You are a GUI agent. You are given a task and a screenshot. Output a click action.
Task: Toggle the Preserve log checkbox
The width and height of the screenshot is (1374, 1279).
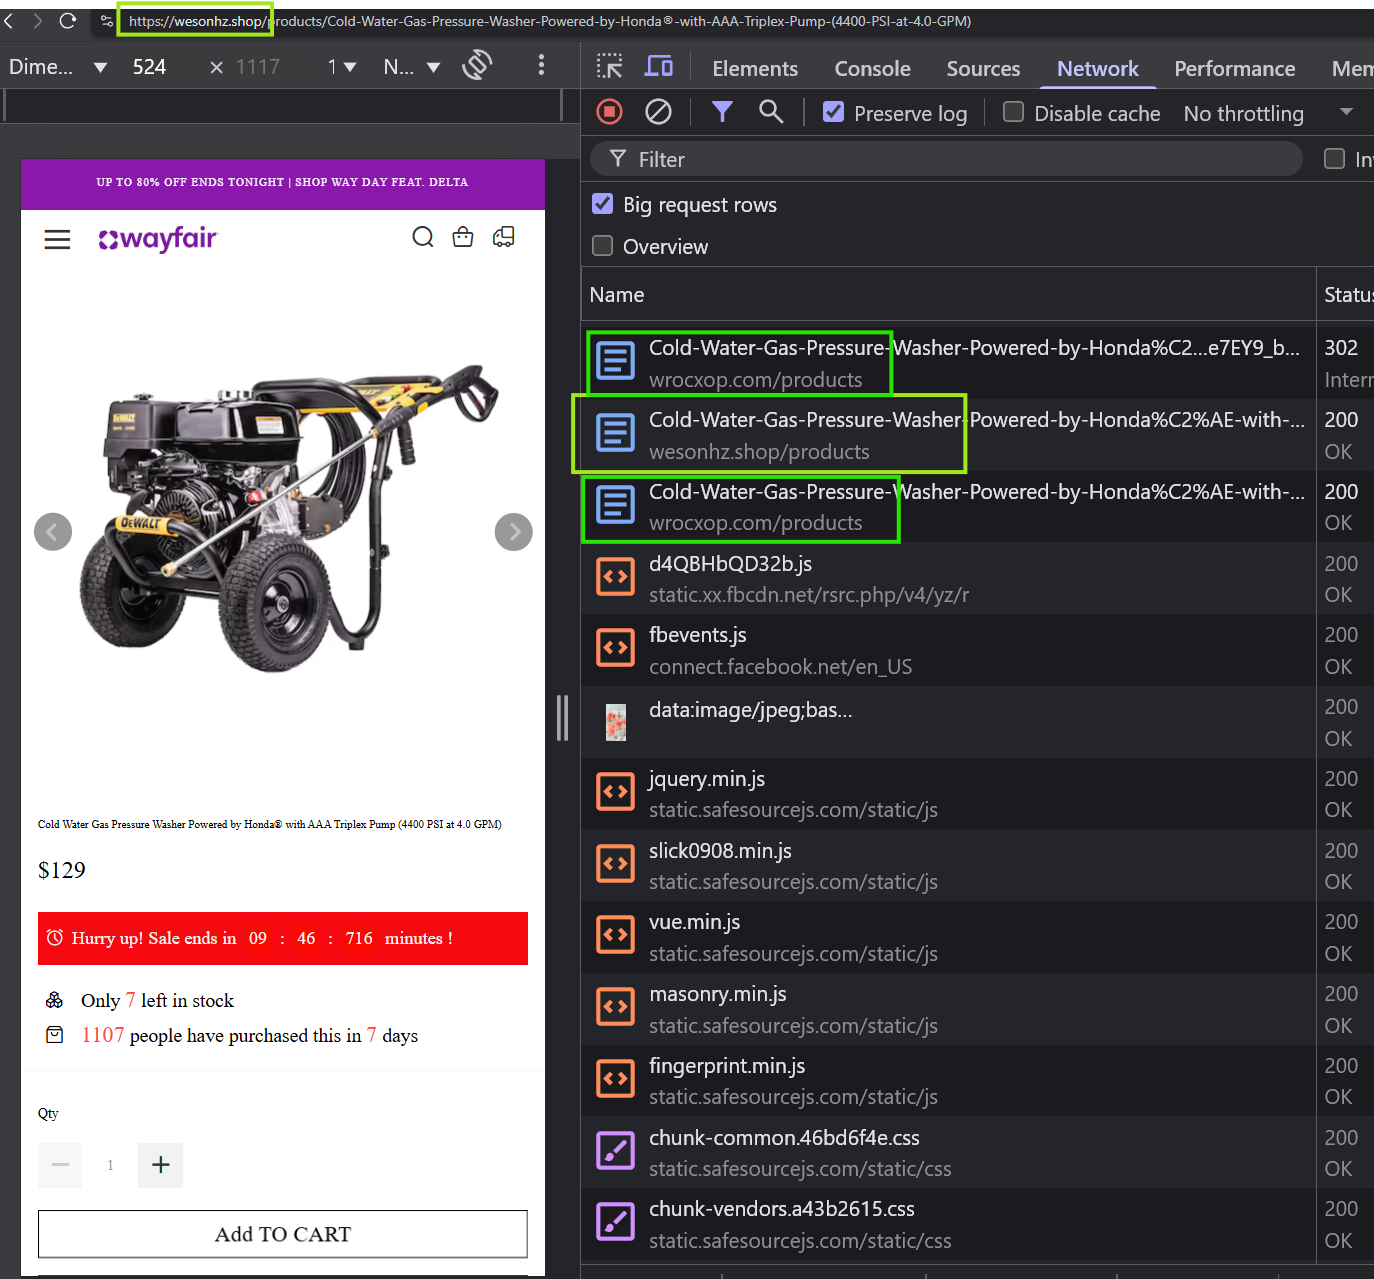coord(833,112)
